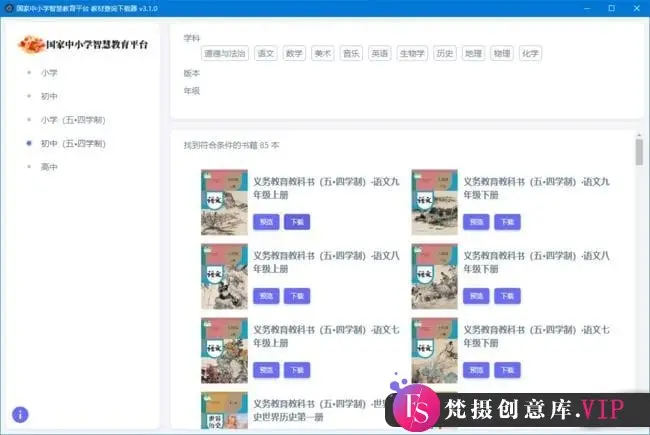Select 高中 in the sidebar

point(49,167)
